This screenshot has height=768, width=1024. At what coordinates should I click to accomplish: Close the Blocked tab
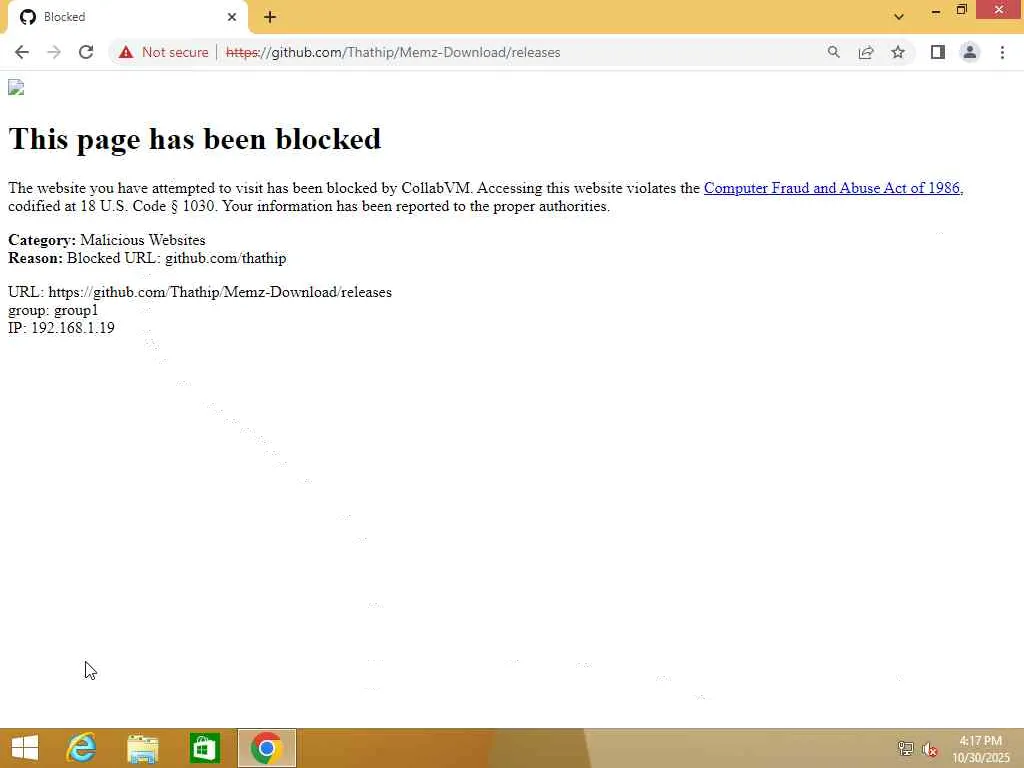click(232, 17)
